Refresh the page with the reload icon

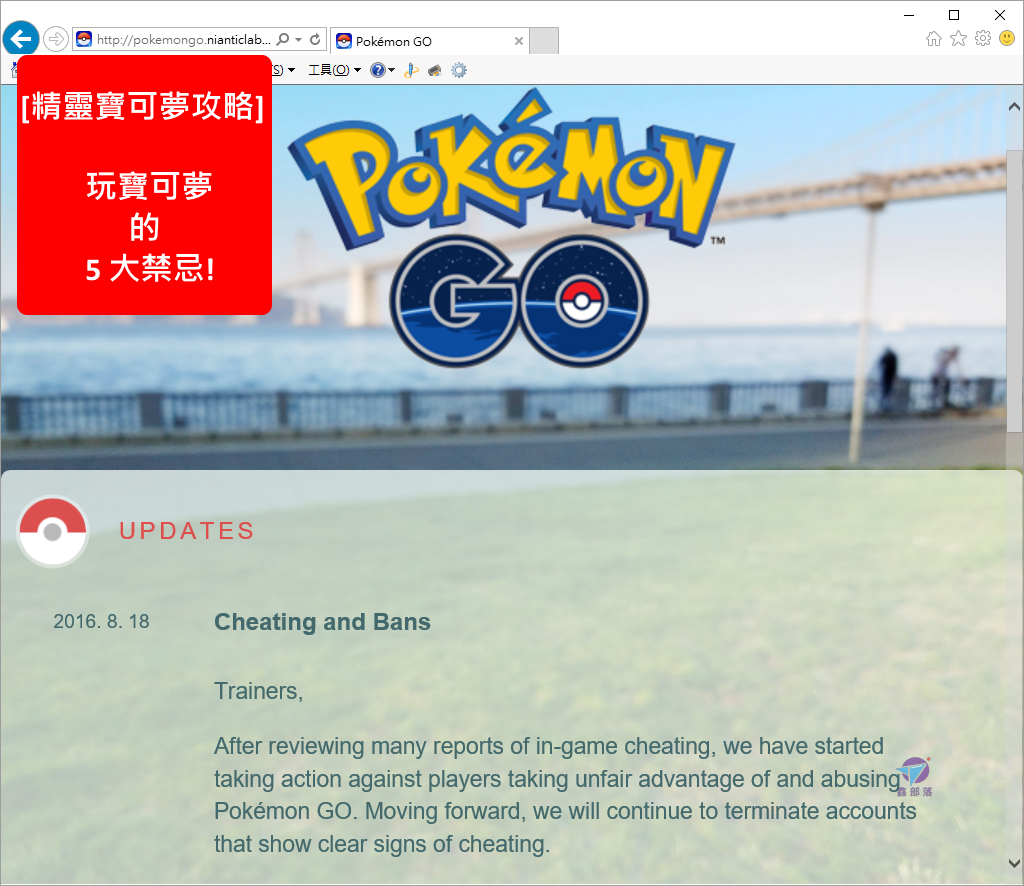tap(315, 39)
